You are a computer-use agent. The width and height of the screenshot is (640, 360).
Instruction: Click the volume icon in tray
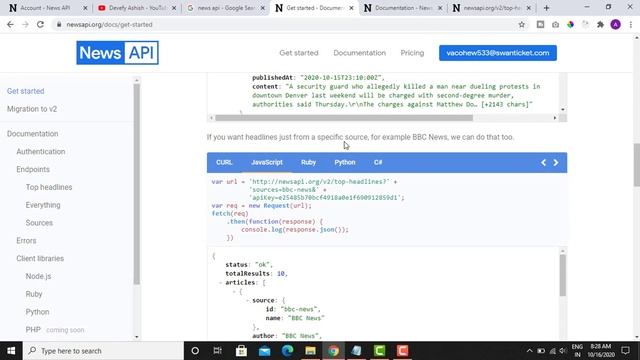click(563, 351)
